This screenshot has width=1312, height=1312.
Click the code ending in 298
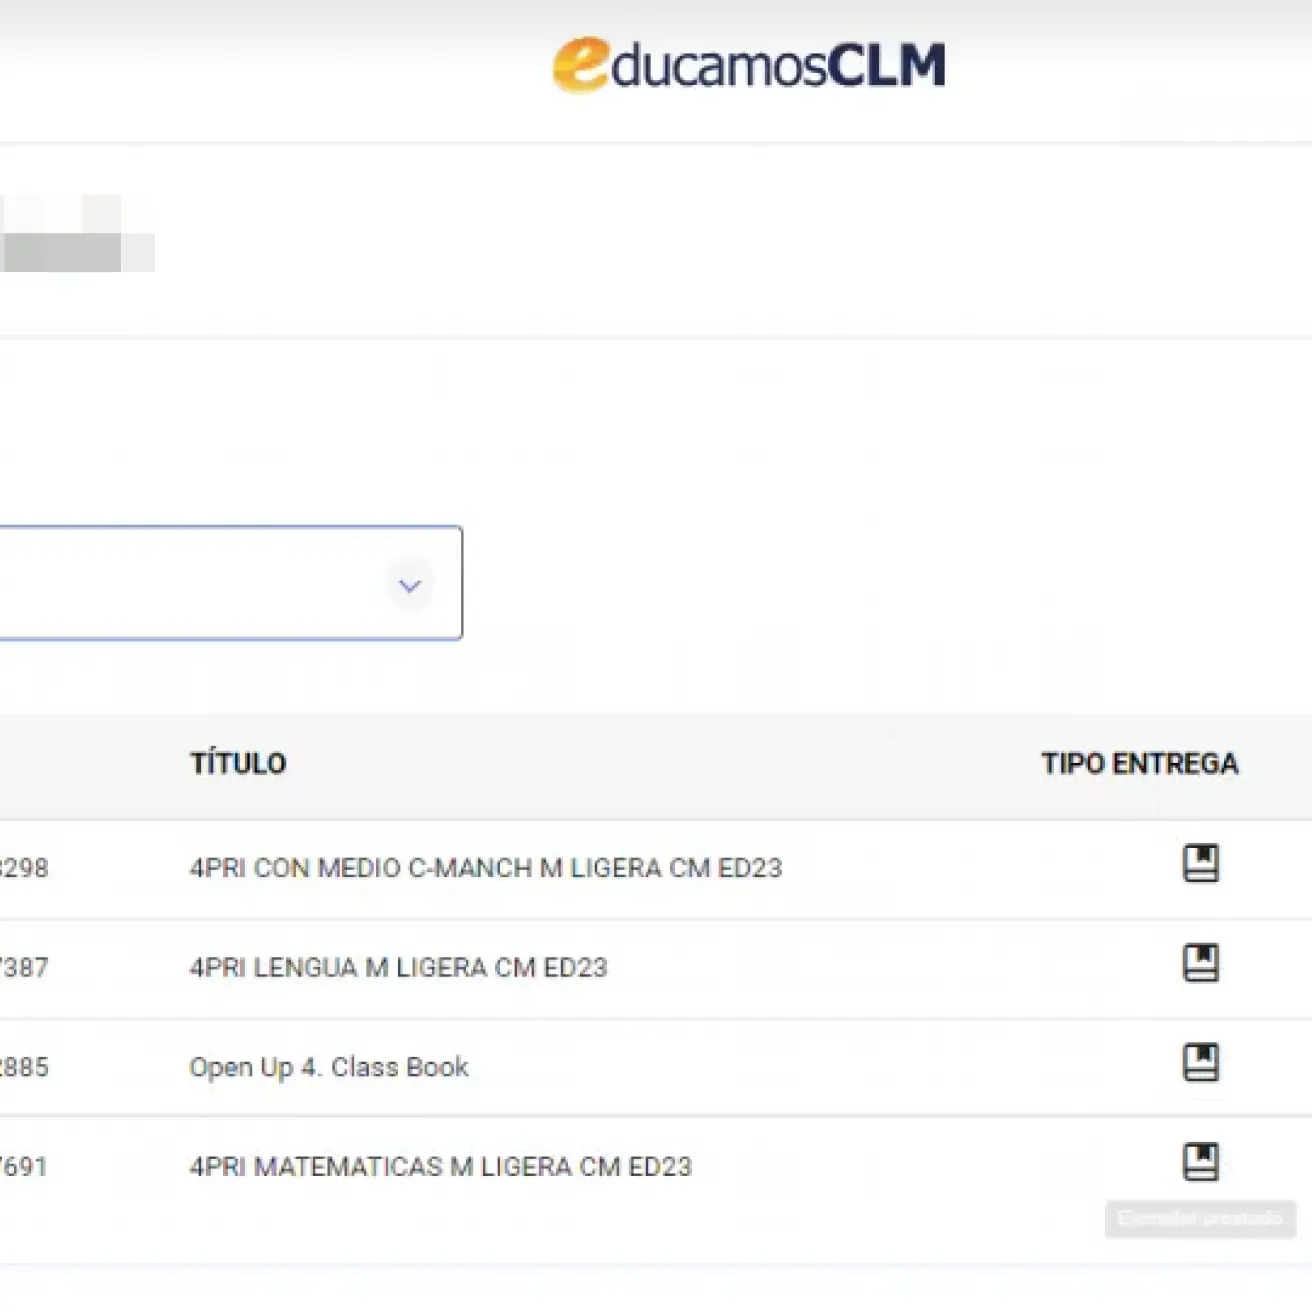24,868
